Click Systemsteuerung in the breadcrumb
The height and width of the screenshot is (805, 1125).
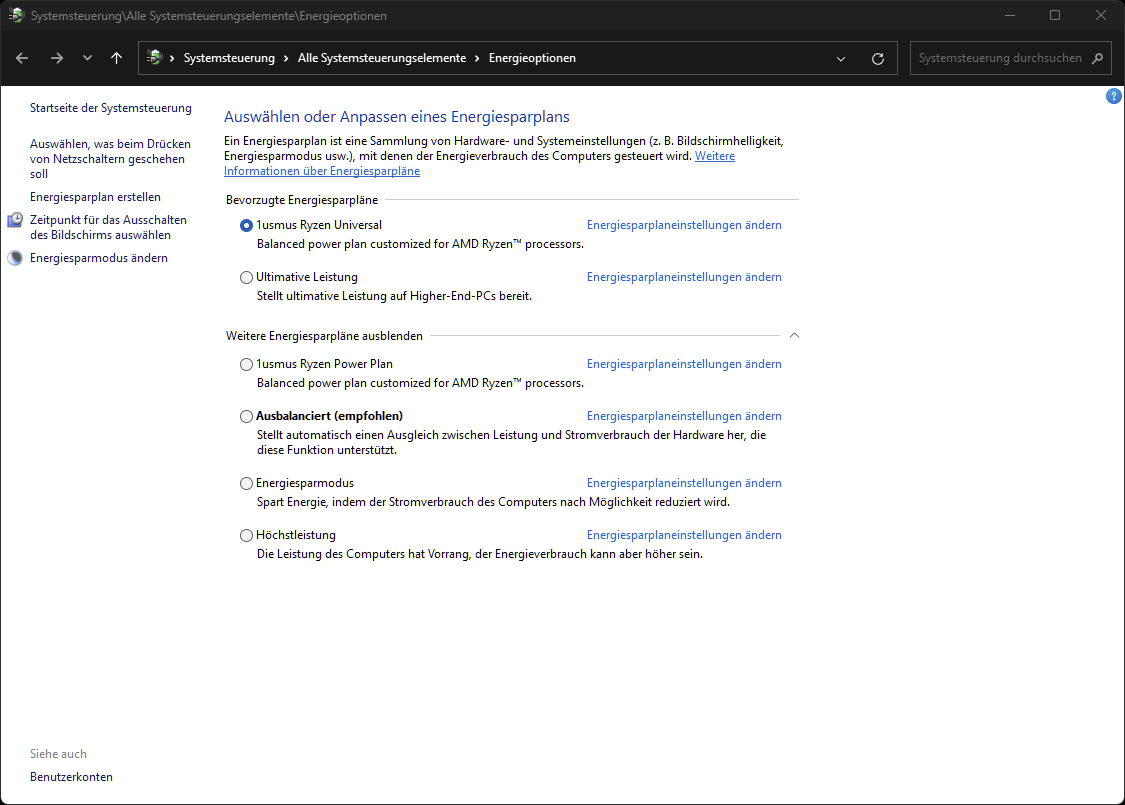229,58
